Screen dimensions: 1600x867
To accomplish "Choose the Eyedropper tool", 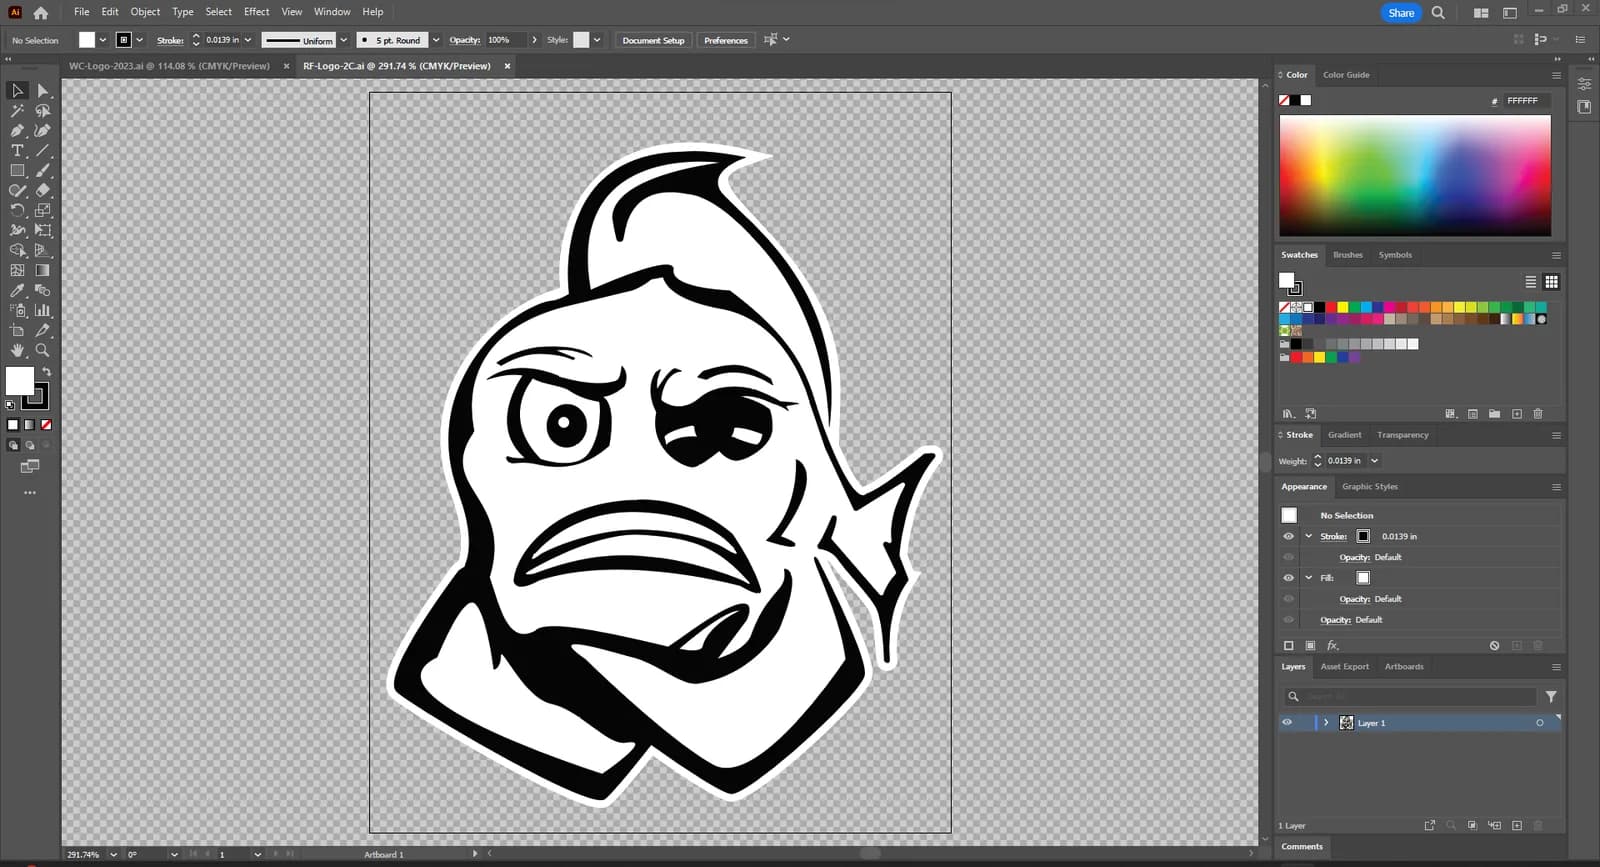I will [x=17, y=290].
